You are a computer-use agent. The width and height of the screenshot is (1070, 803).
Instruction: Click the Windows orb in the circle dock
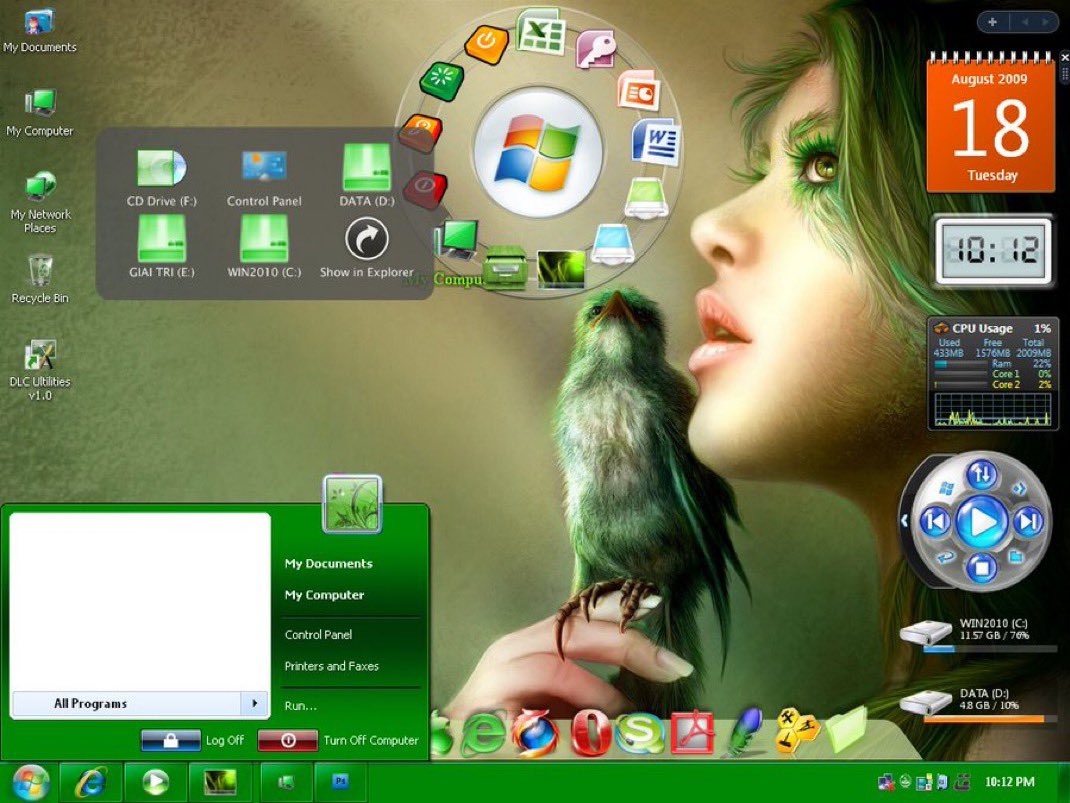(x=538, y=153)
